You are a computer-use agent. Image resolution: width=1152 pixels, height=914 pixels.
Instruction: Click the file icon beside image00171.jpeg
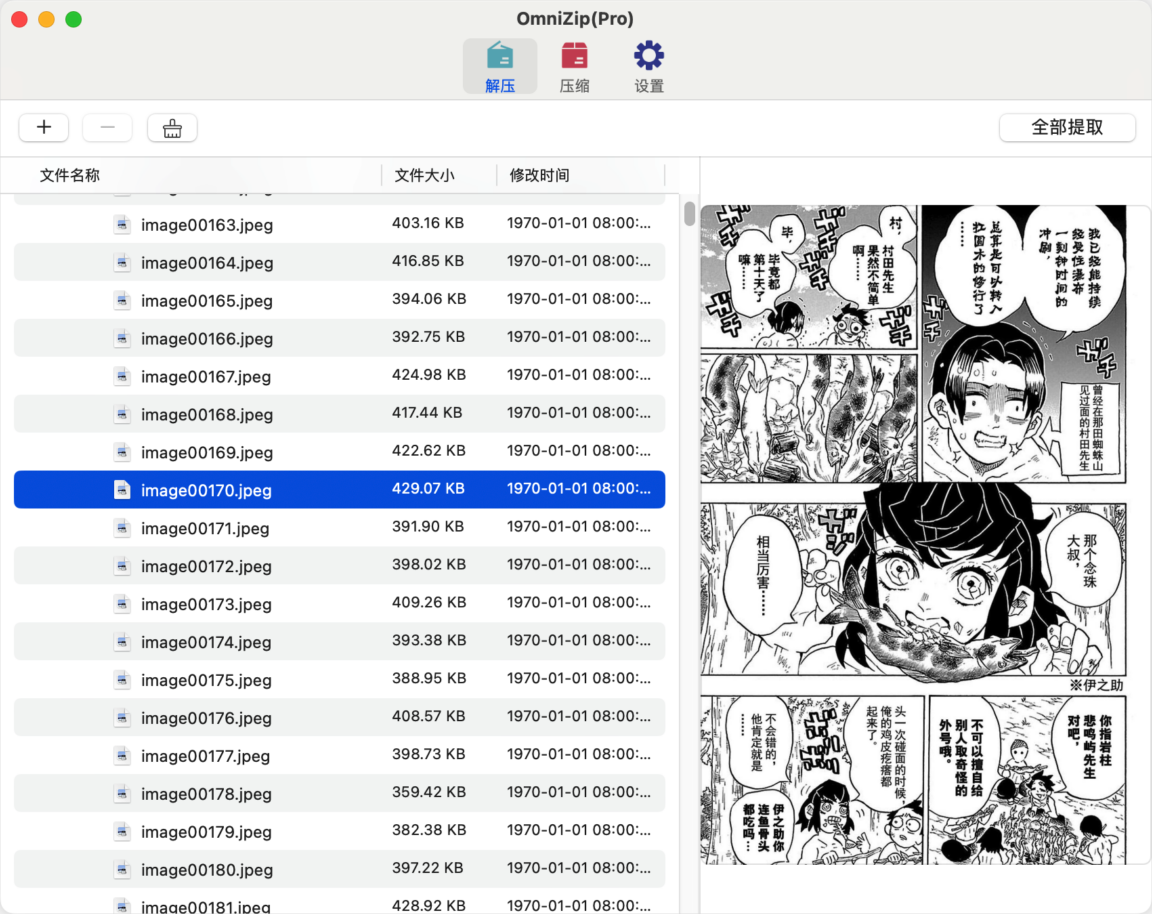tap(123, 528)
